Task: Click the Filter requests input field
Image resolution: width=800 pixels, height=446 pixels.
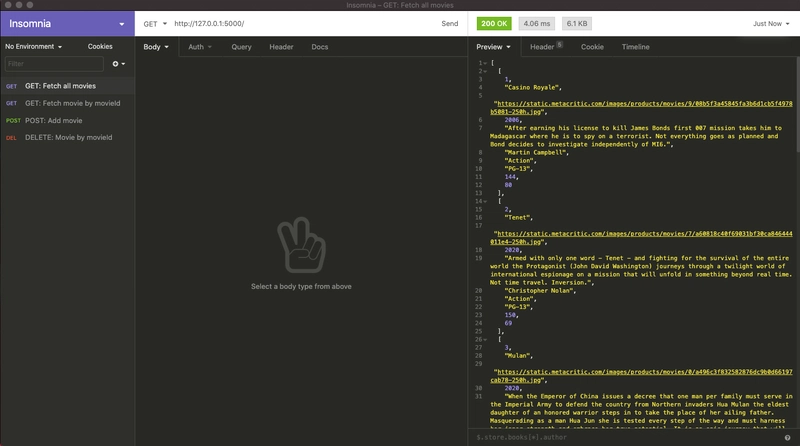Action: (x=54, y=64)
